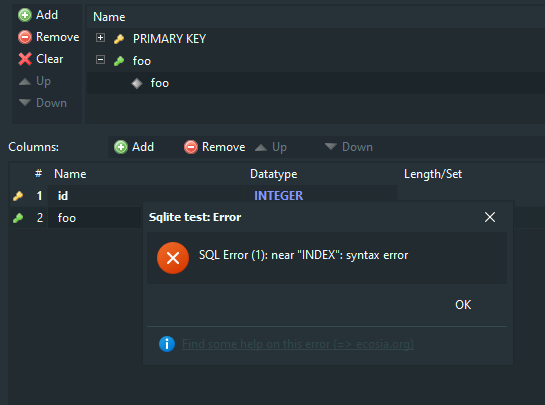Click the yellow key icon on row 1

click(18, 196)
